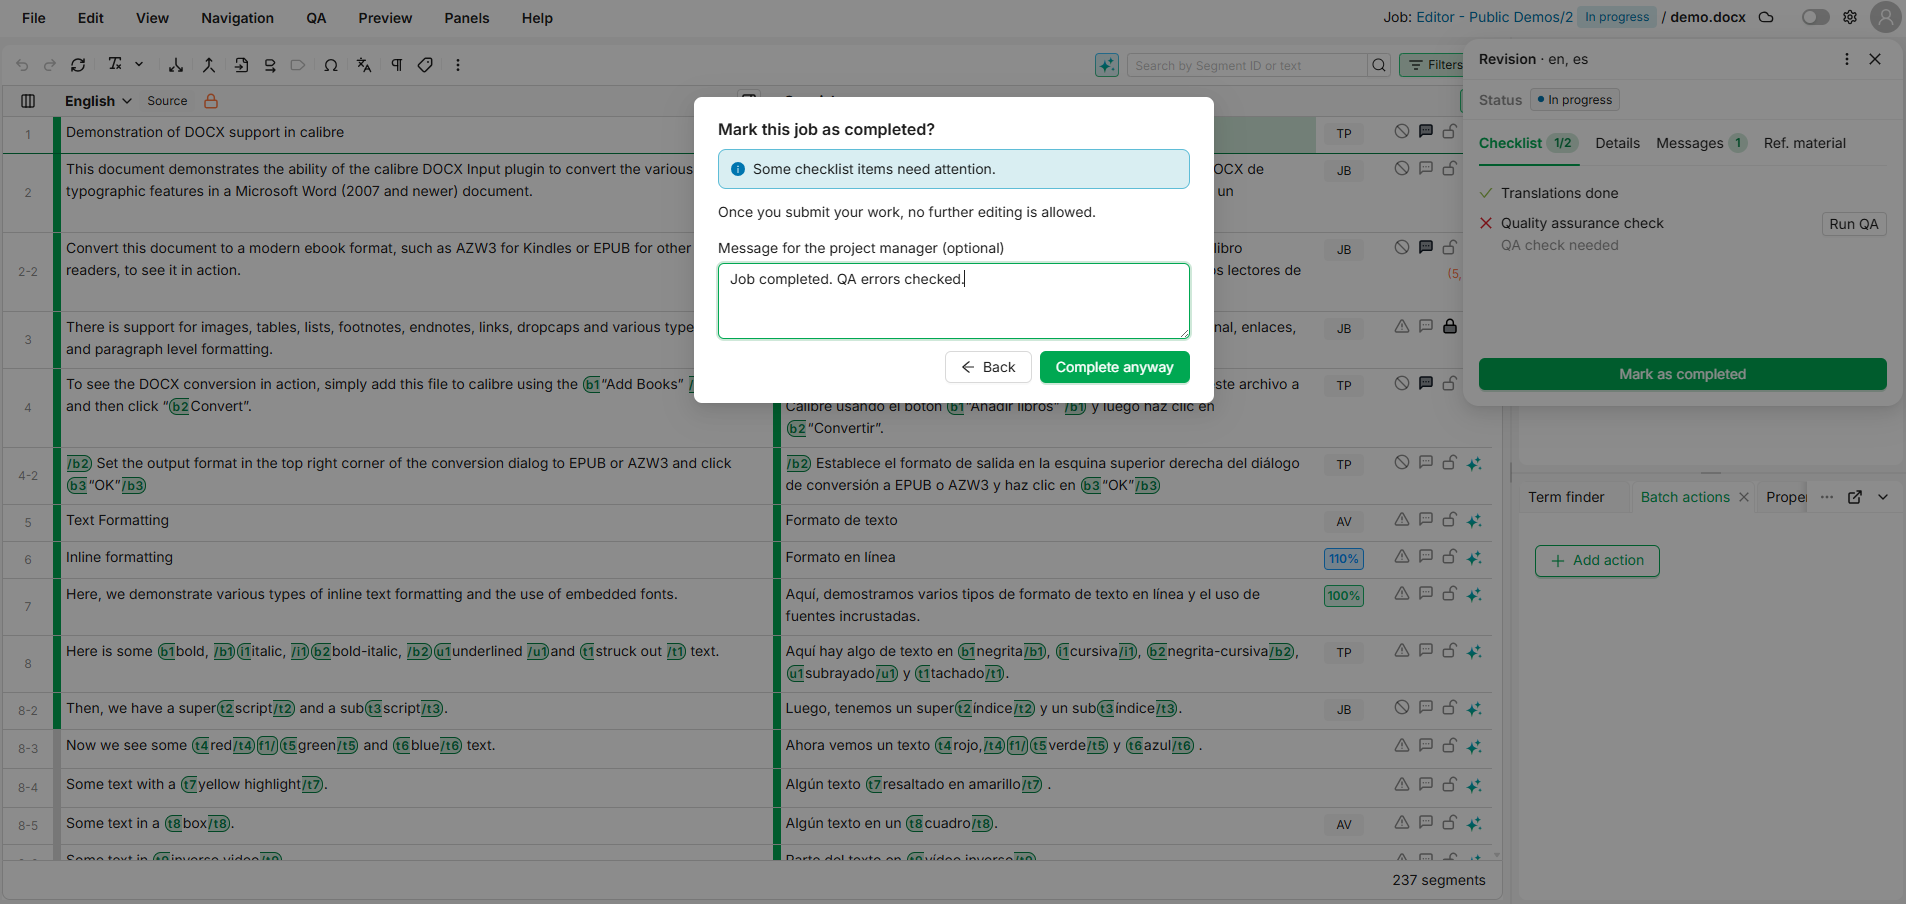Image resolution: width=1906 pixels, height=904 pixels.
Task: Switch to the Details tab
Action: [x=1617, y=143]
